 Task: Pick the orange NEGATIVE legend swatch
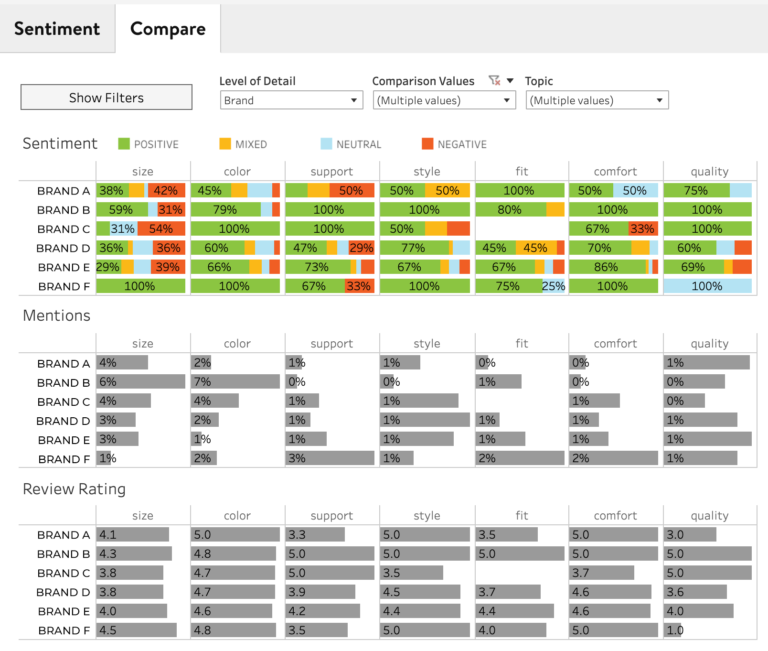(428, 144)
